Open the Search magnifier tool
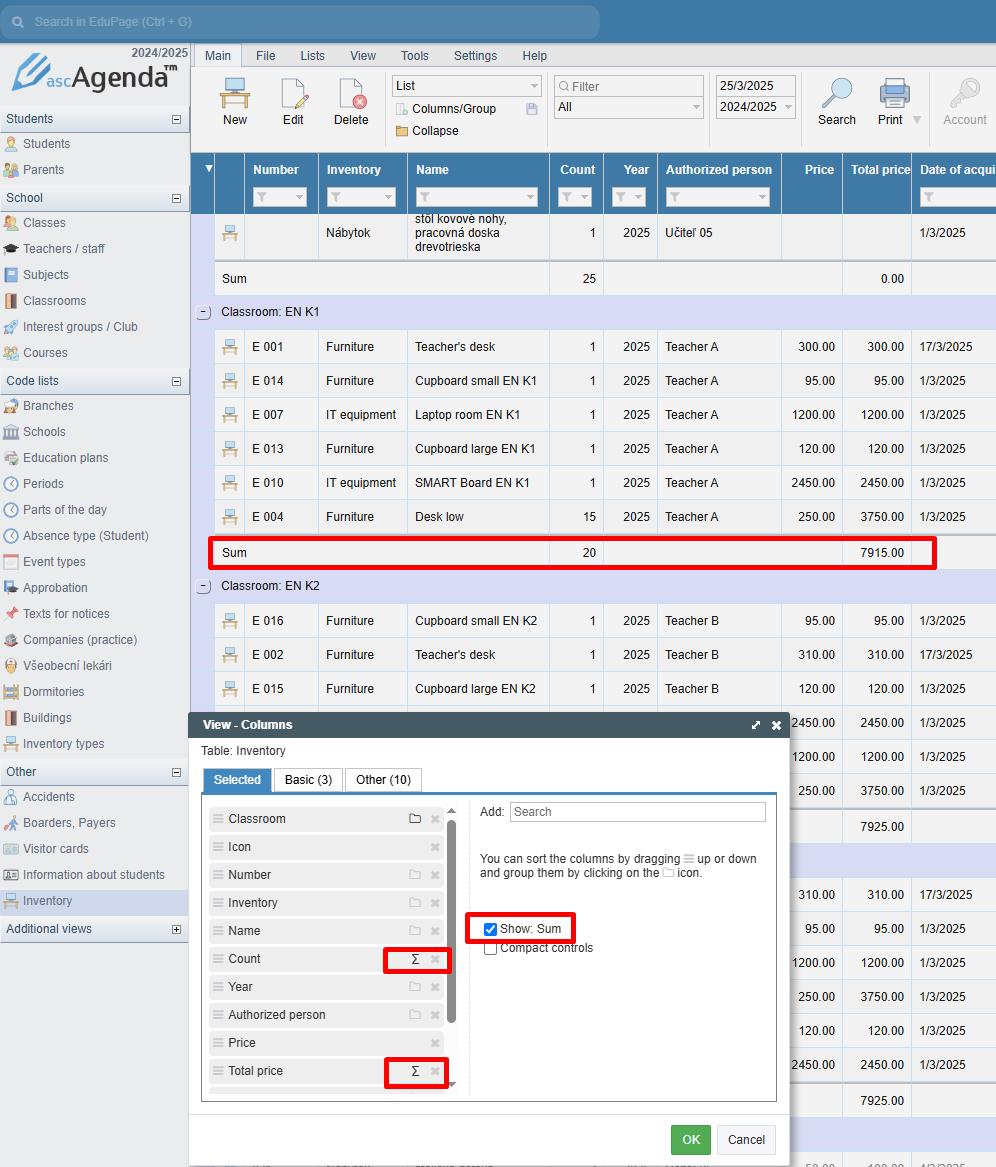 coord(836,94)
